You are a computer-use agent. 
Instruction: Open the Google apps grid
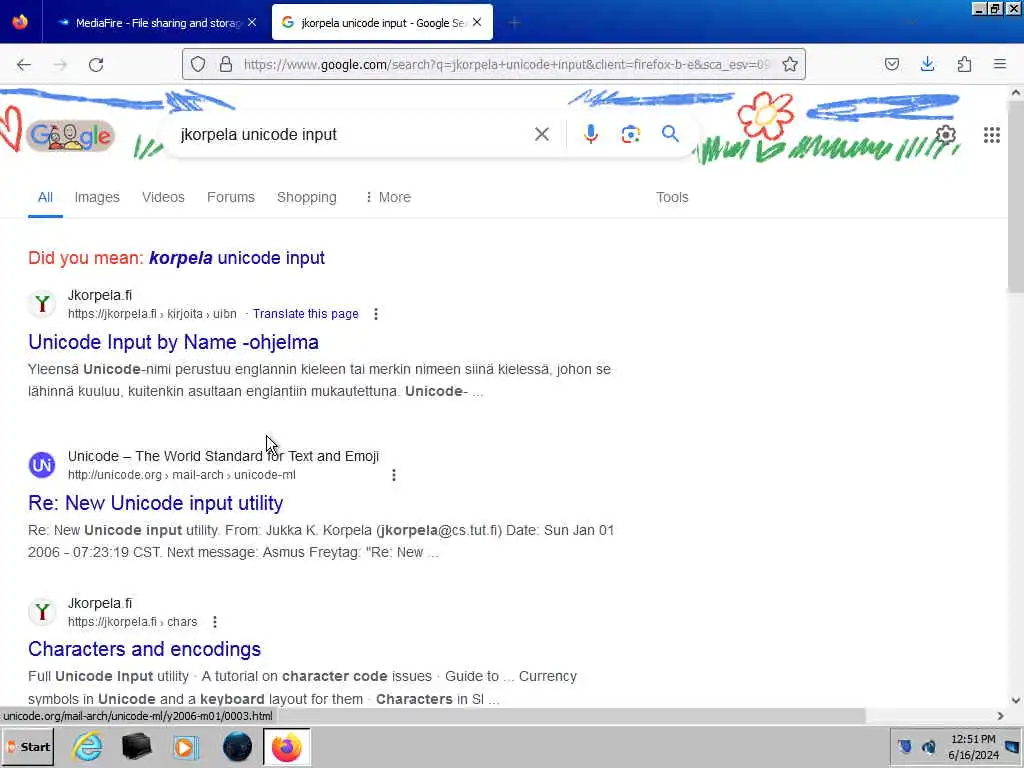click(x=991, y=135)
